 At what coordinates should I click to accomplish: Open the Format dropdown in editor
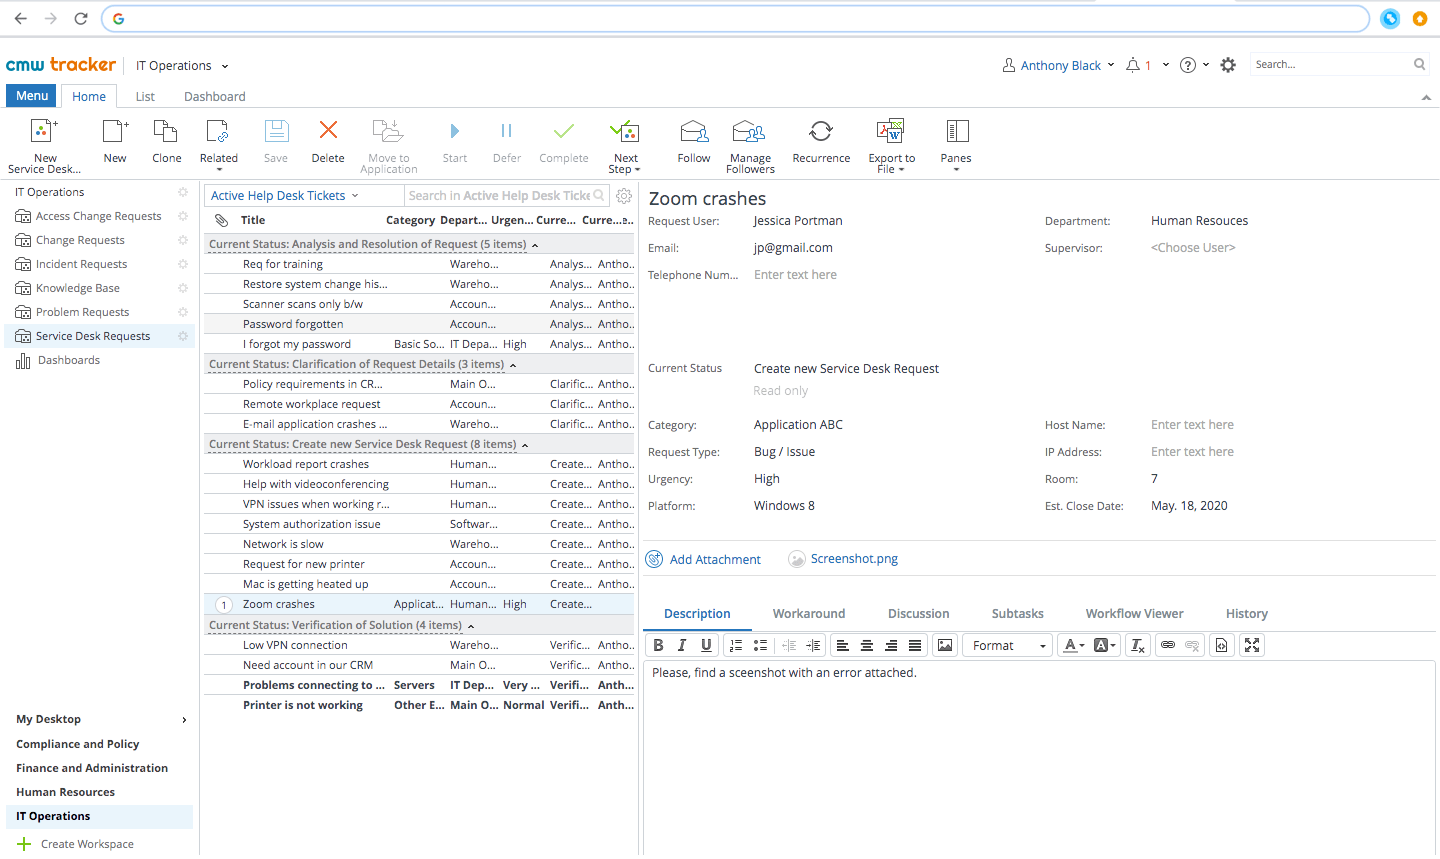click(1008, 645)
